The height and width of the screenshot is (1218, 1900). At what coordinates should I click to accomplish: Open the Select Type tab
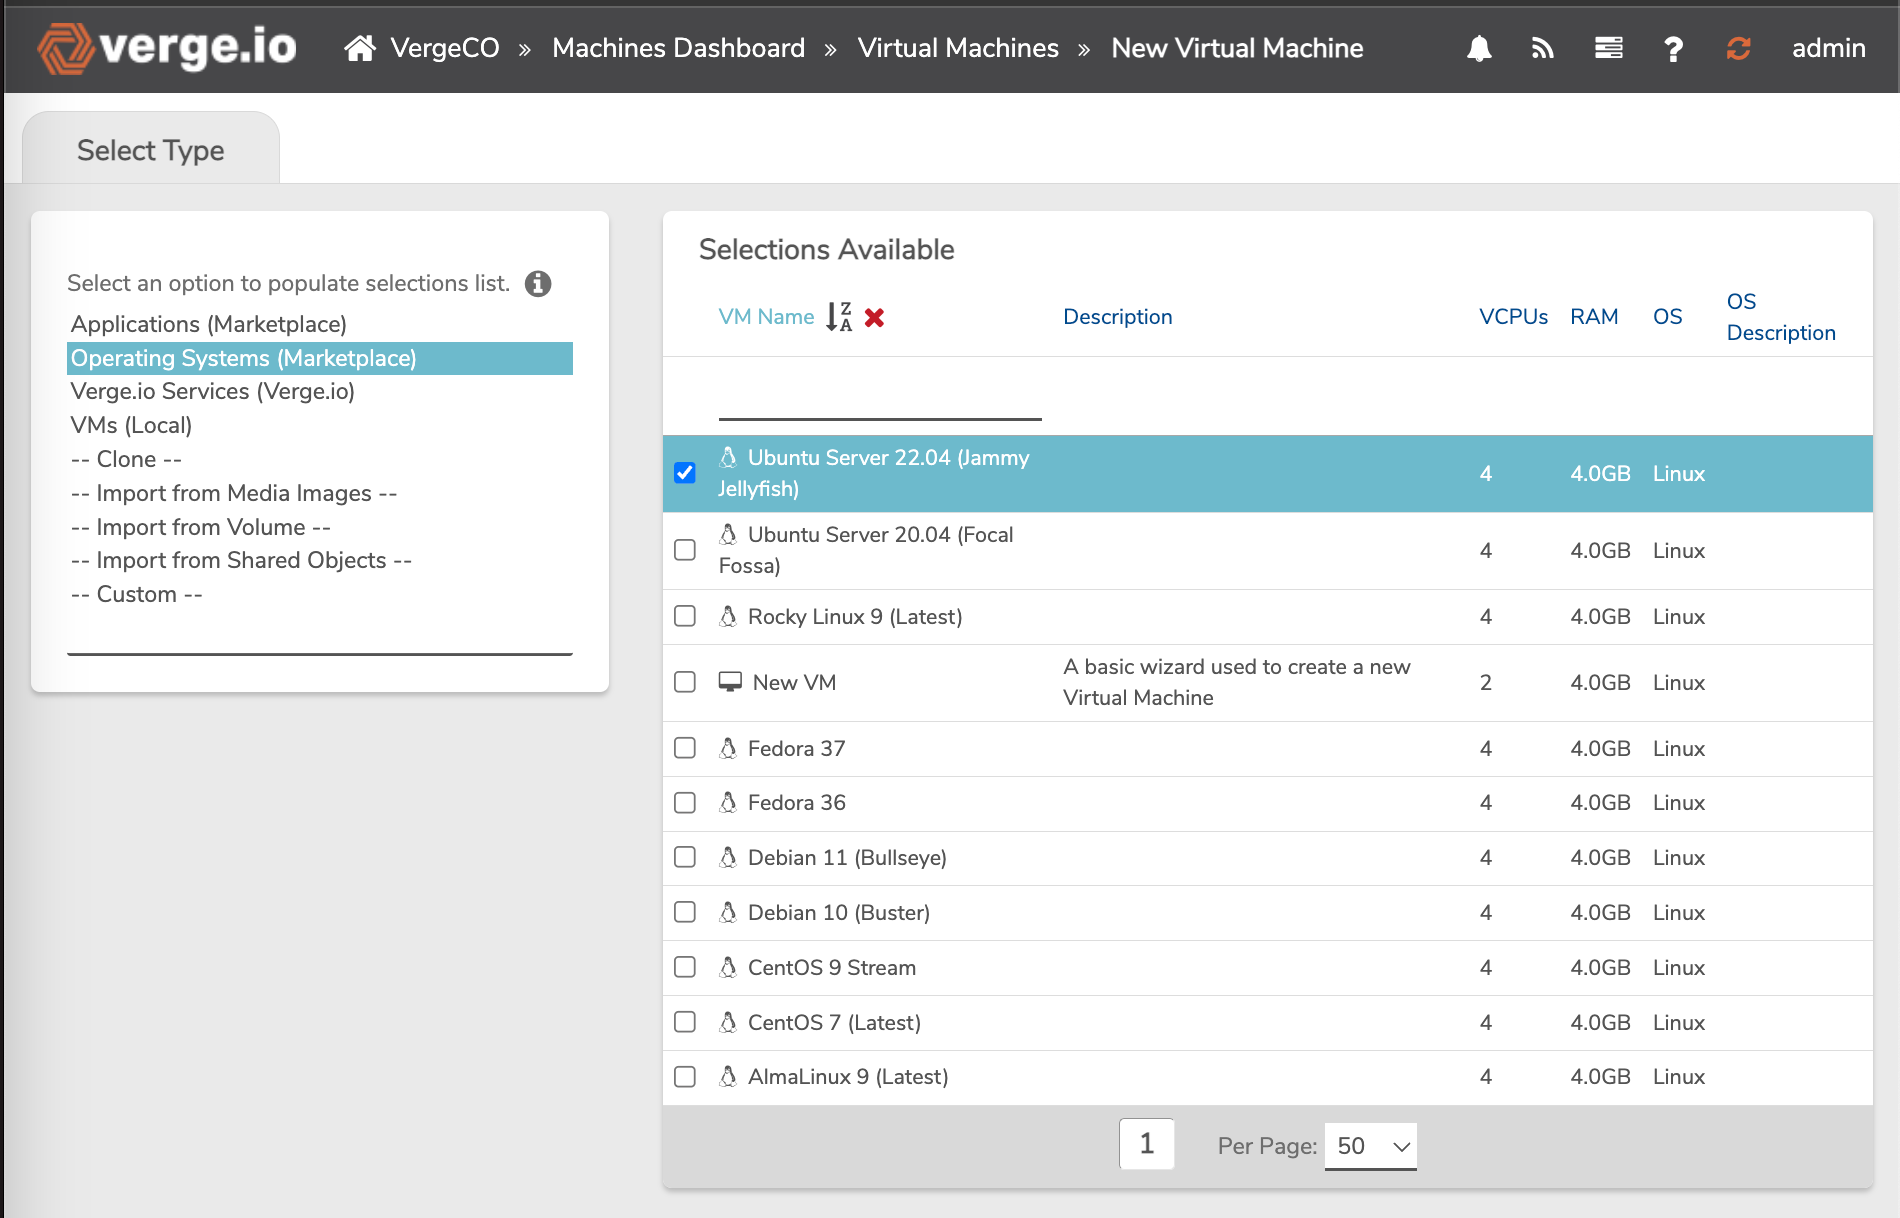tap(151, 150)
